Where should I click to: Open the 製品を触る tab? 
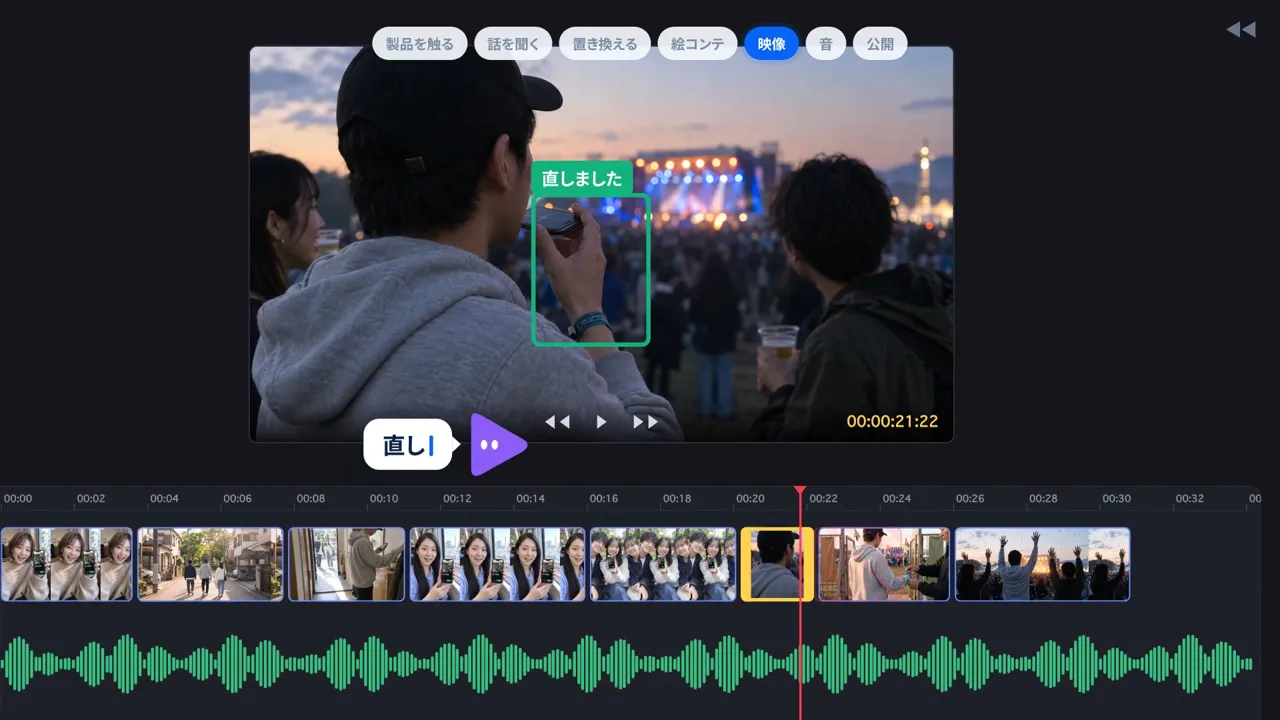click(420, 44)
